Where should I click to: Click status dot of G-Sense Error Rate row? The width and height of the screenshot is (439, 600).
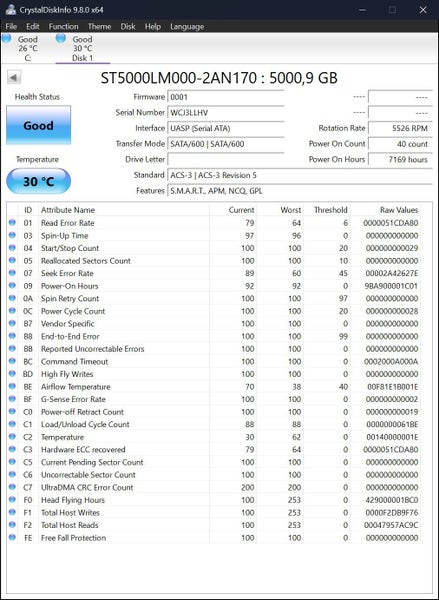(x=12, y=399)
